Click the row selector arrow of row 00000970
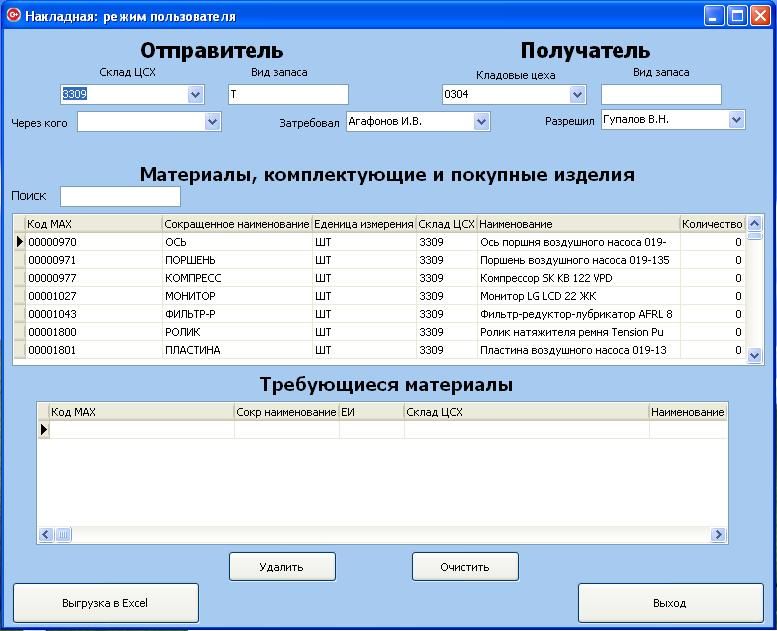Screen dimensions: 777x631 pyautogui.click(x=19, y=242)
